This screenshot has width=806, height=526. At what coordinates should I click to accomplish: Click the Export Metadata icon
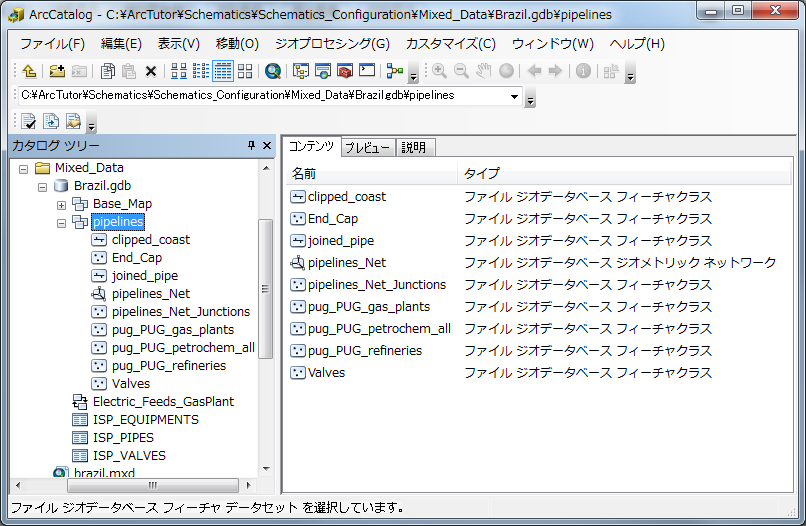[x=51, y=121]
